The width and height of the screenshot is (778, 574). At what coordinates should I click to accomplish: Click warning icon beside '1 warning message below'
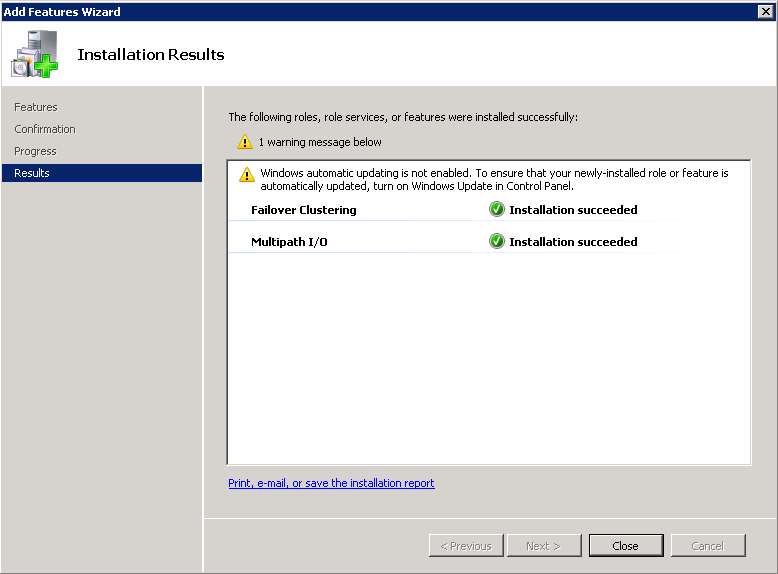click(x=245, y=142)
